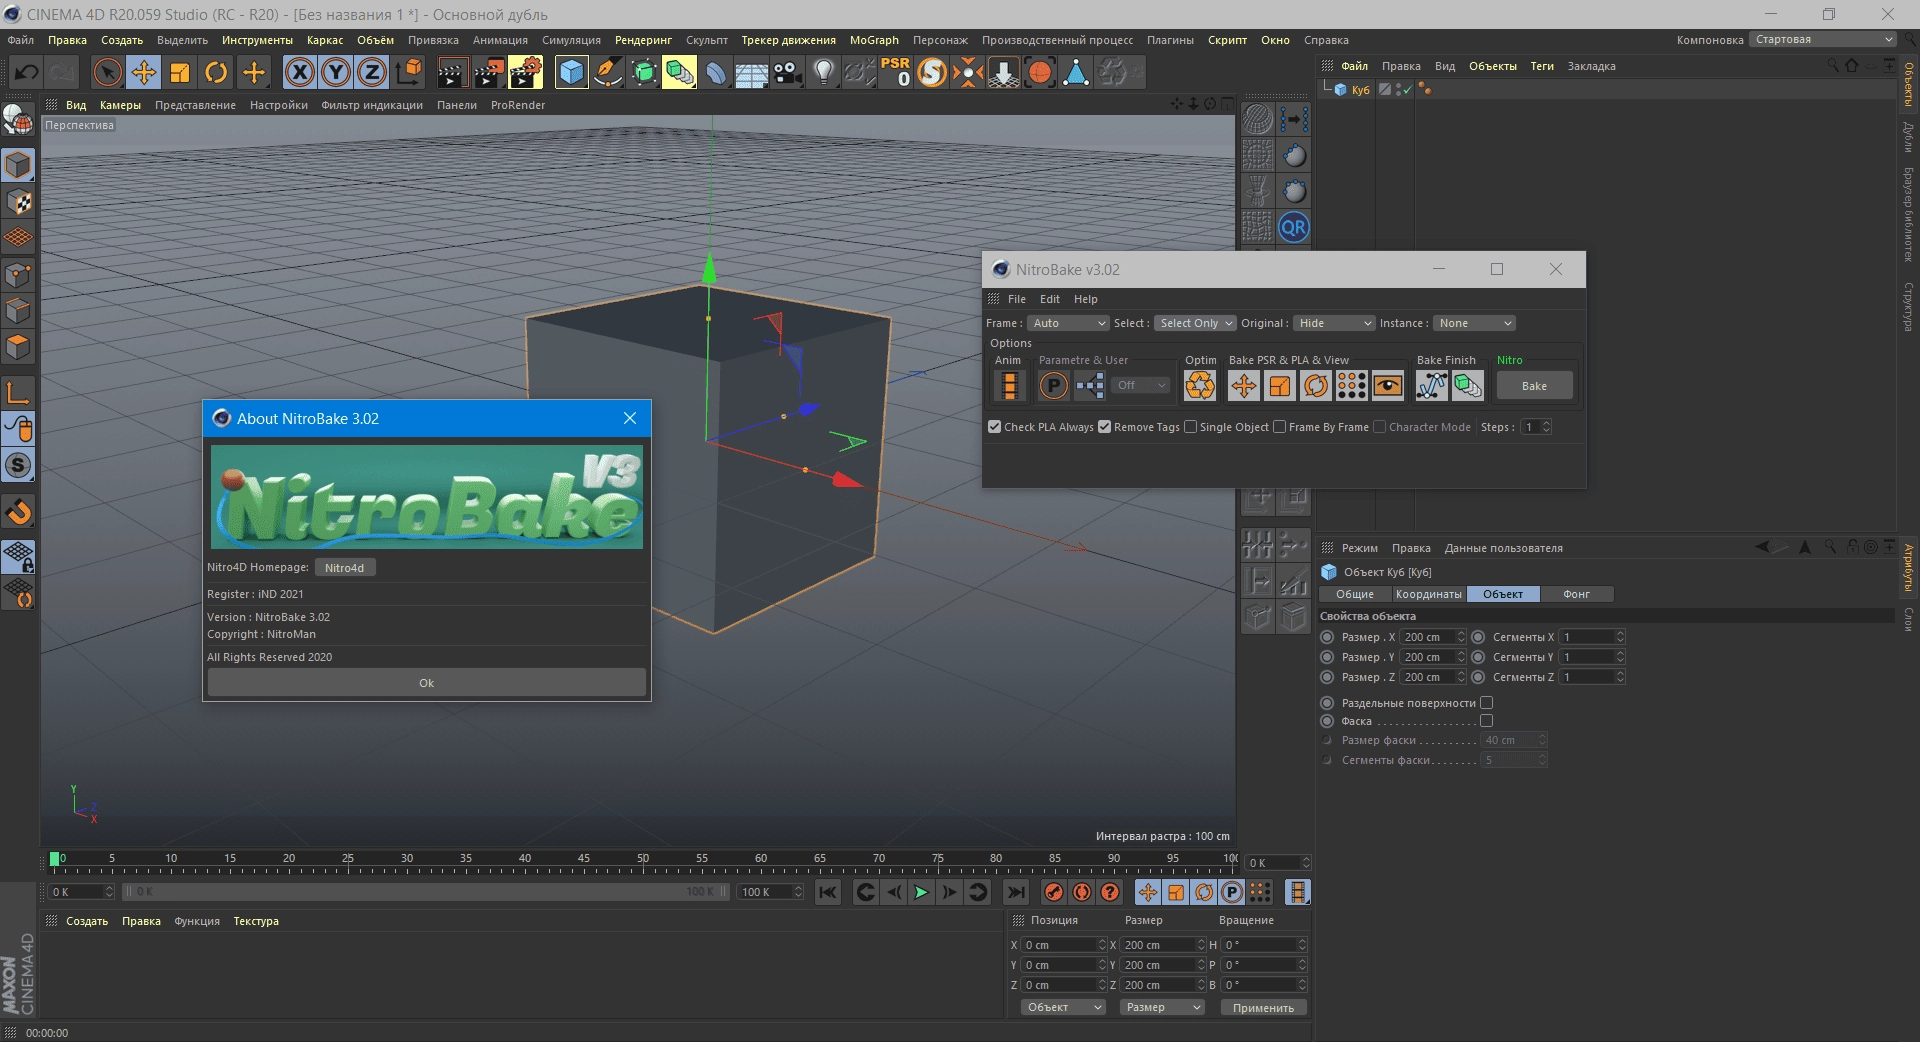This screenshot has height=1042, width=1920.
Task: Click the Render View clapperboard icon
Action: coord(452,72)
